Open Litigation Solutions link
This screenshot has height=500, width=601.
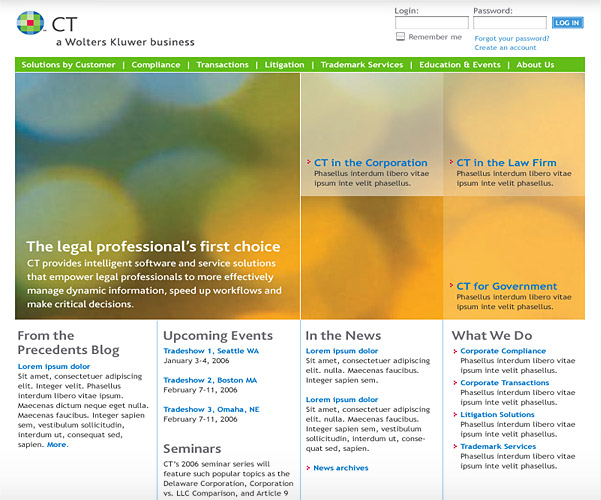coord(497,414)
